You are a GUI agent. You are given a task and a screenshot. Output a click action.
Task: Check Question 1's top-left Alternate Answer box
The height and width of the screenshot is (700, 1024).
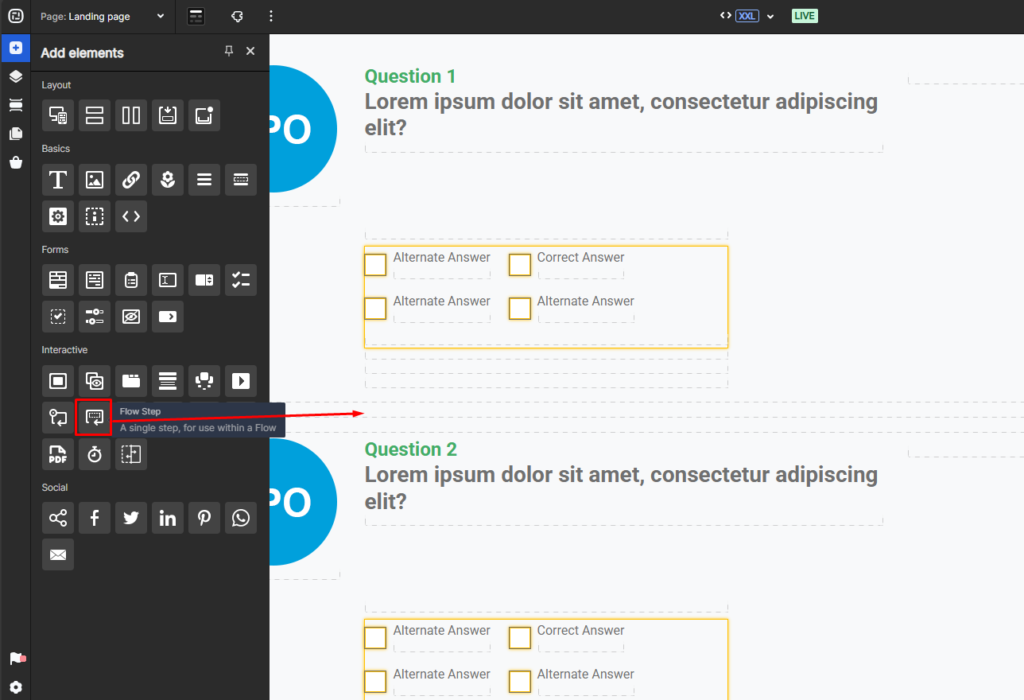click(x=376, y=265)
